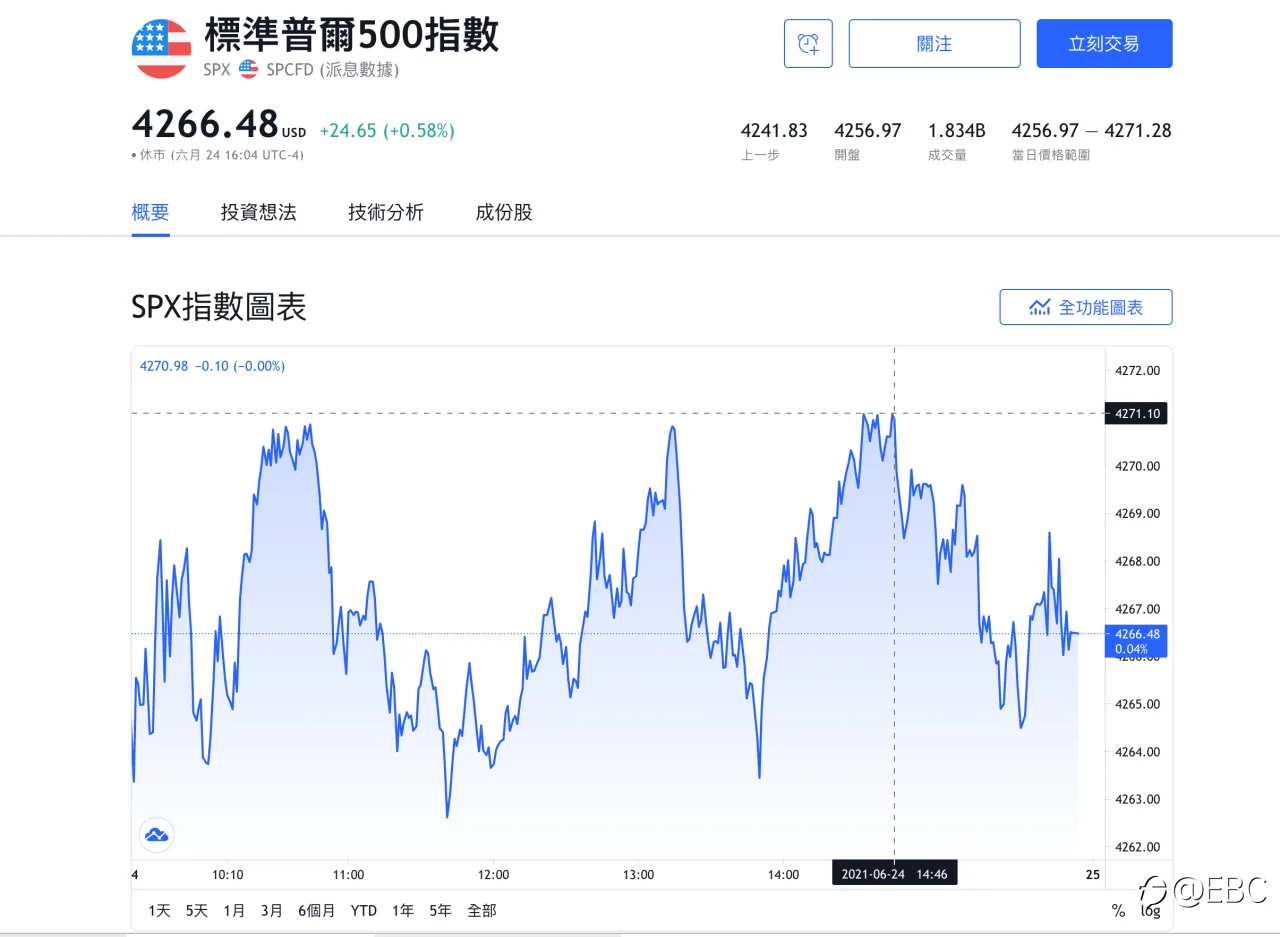Image resolution: width=1280 pixels, height=937 pixels.
Task: Click the 4270.98 −0.10 chart legend
Action: tap(212, 366)
